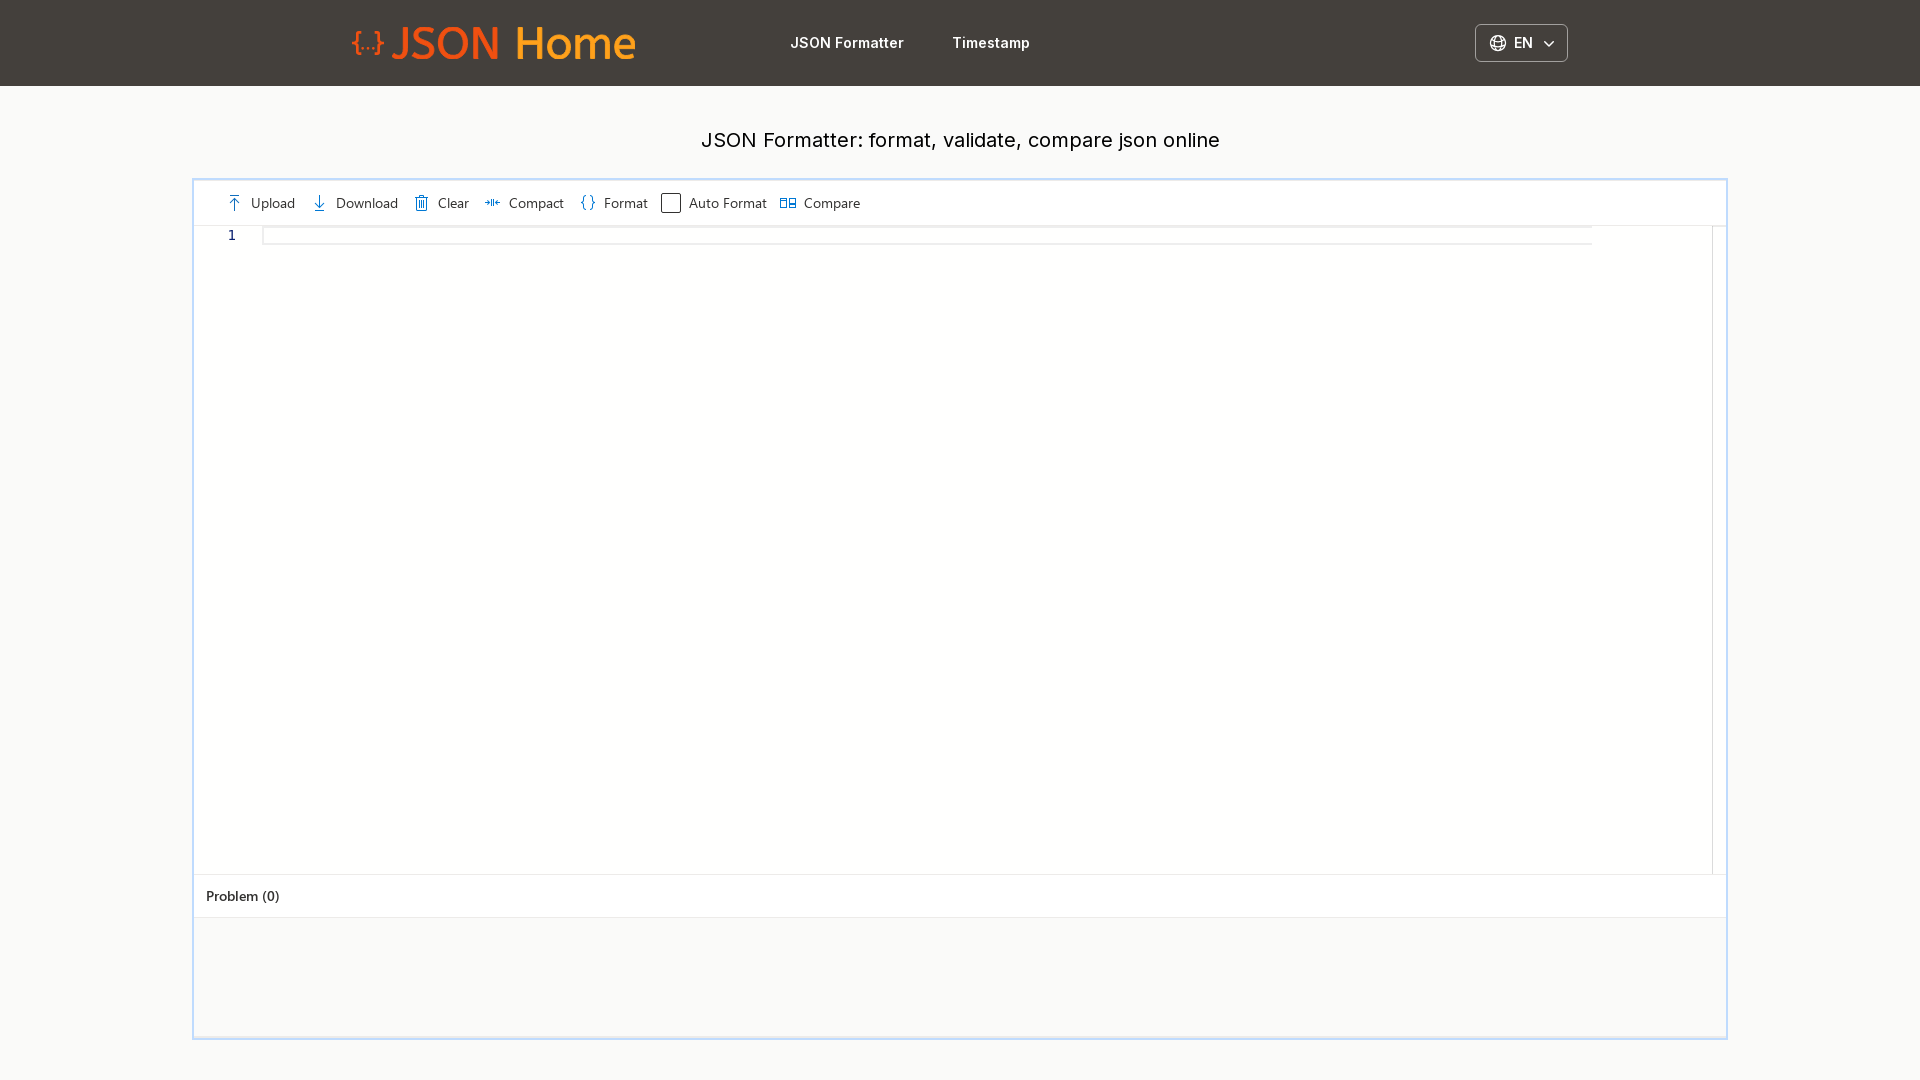The width and height of the screenshot is (1920, 1080).
Task: Click the Format label text
Action: (626, 203)
